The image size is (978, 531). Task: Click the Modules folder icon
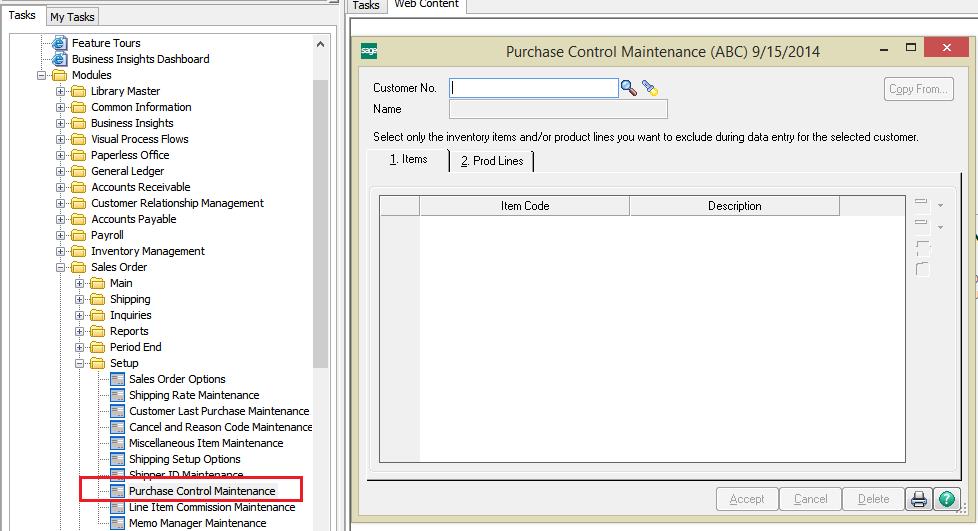[59, 76]
